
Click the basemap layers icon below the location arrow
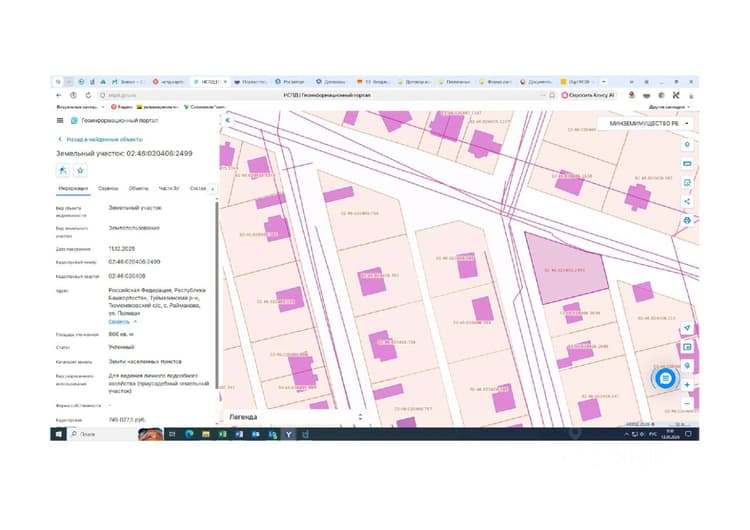[687, 347]
